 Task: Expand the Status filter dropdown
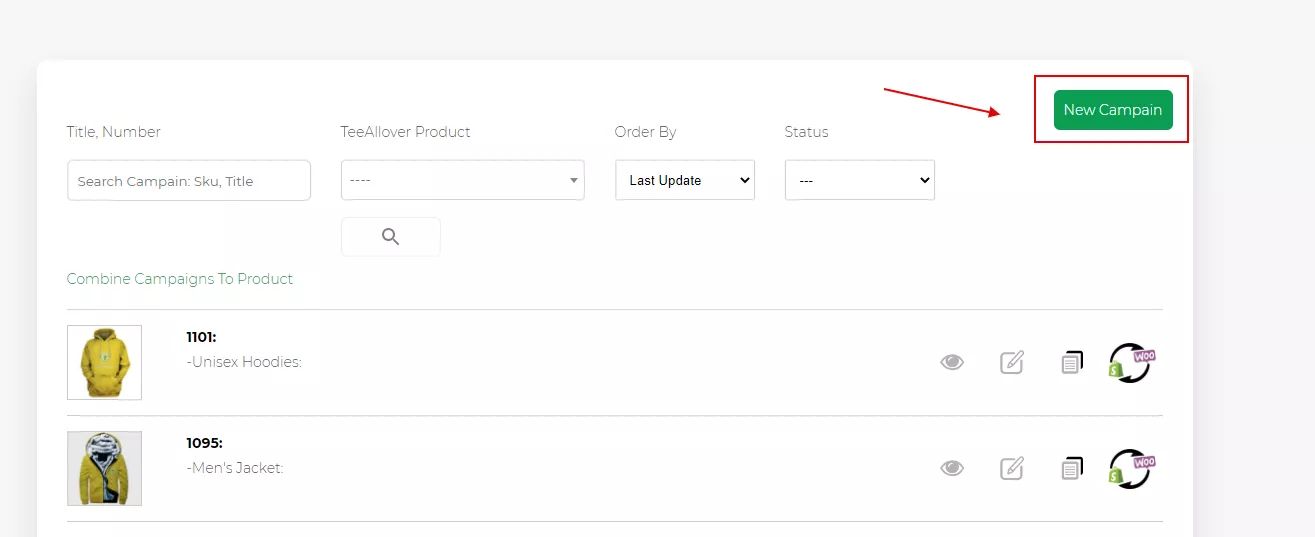coord(859,181)
